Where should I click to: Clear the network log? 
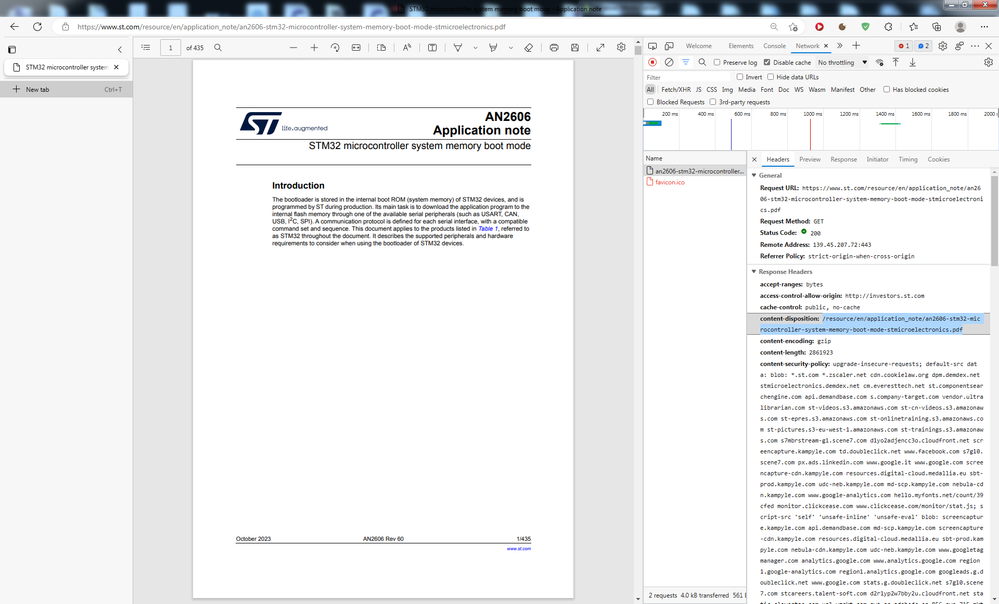click(669, 62)
